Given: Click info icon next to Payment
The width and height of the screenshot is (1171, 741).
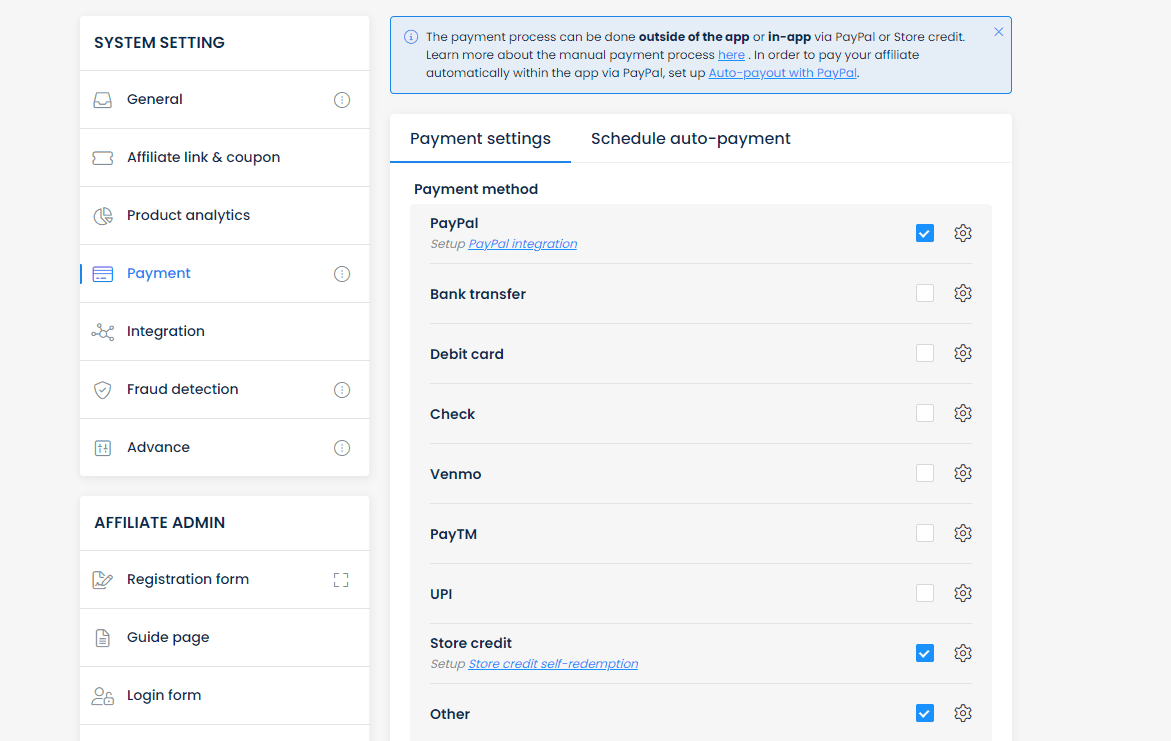Looking at the screenshot, I should [342, 274].
